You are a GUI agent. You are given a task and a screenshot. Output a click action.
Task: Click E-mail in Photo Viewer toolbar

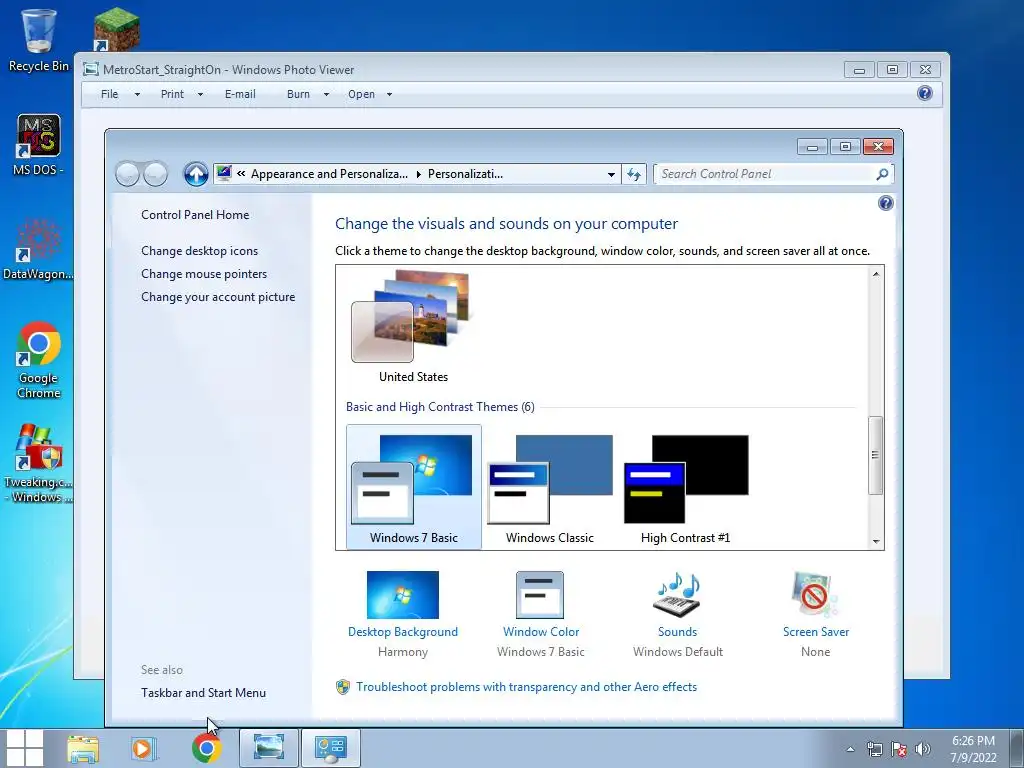(x=240, y=94)
